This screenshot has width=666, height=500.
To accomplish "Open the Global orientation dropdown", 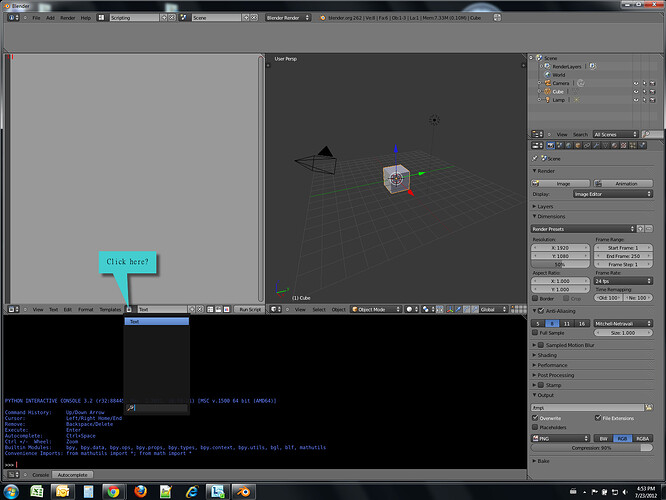I will pos(494,309).
